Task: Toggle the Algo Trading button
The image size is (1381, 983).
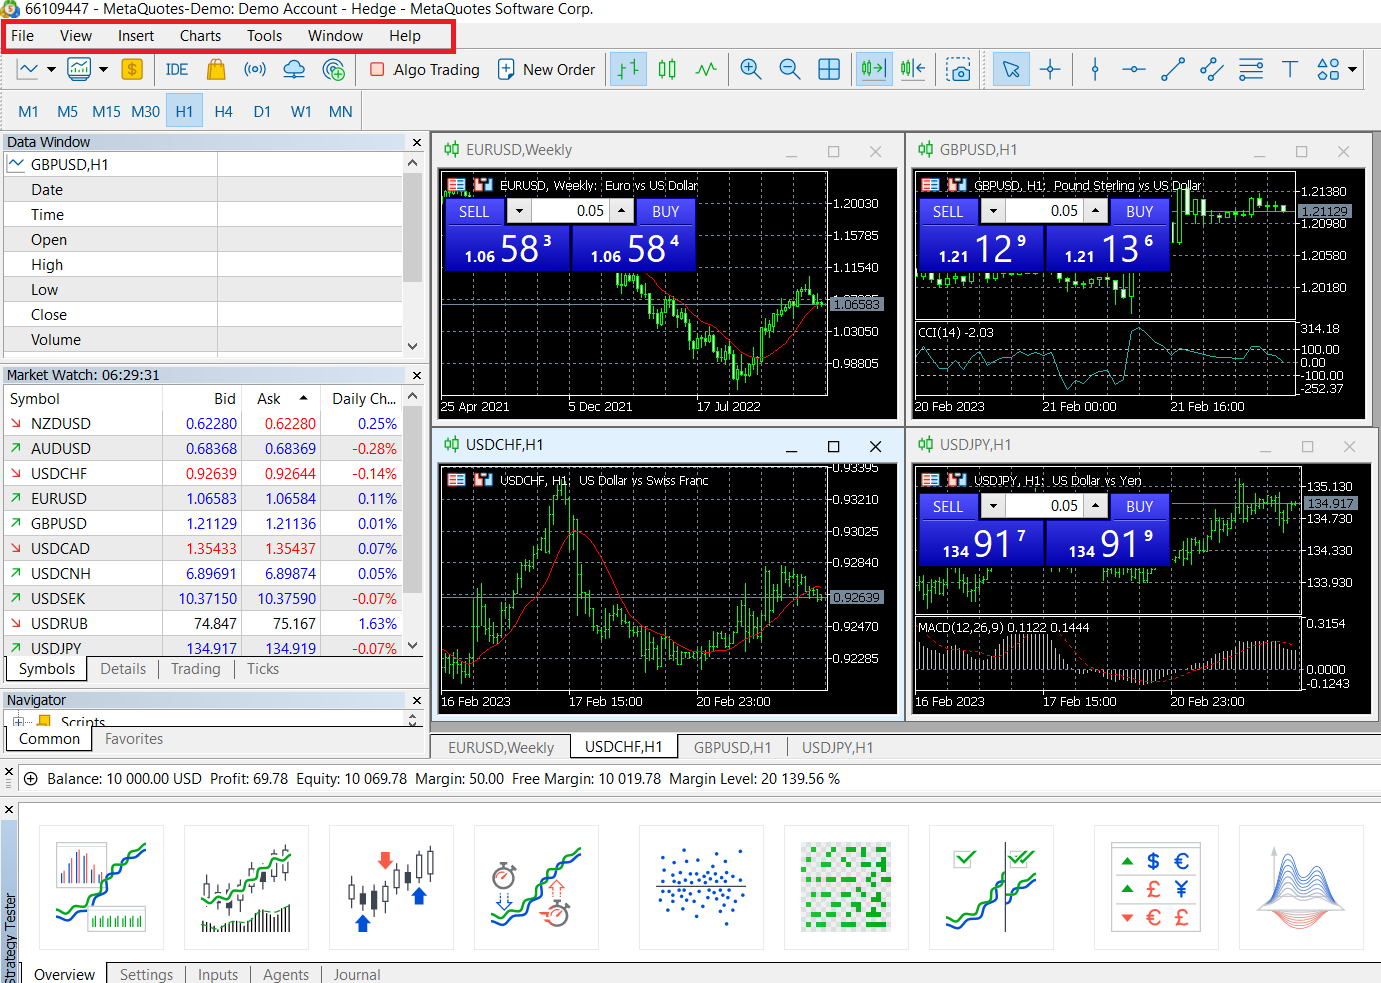Action: pos(424,69)
